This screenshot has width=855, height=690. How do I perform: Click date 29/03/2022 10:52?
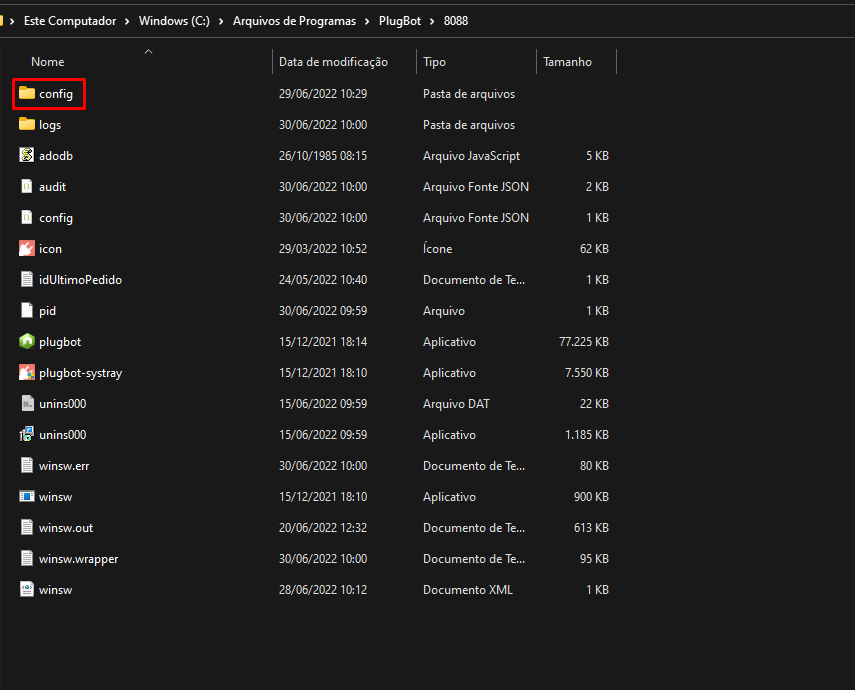tap(323, 249)
